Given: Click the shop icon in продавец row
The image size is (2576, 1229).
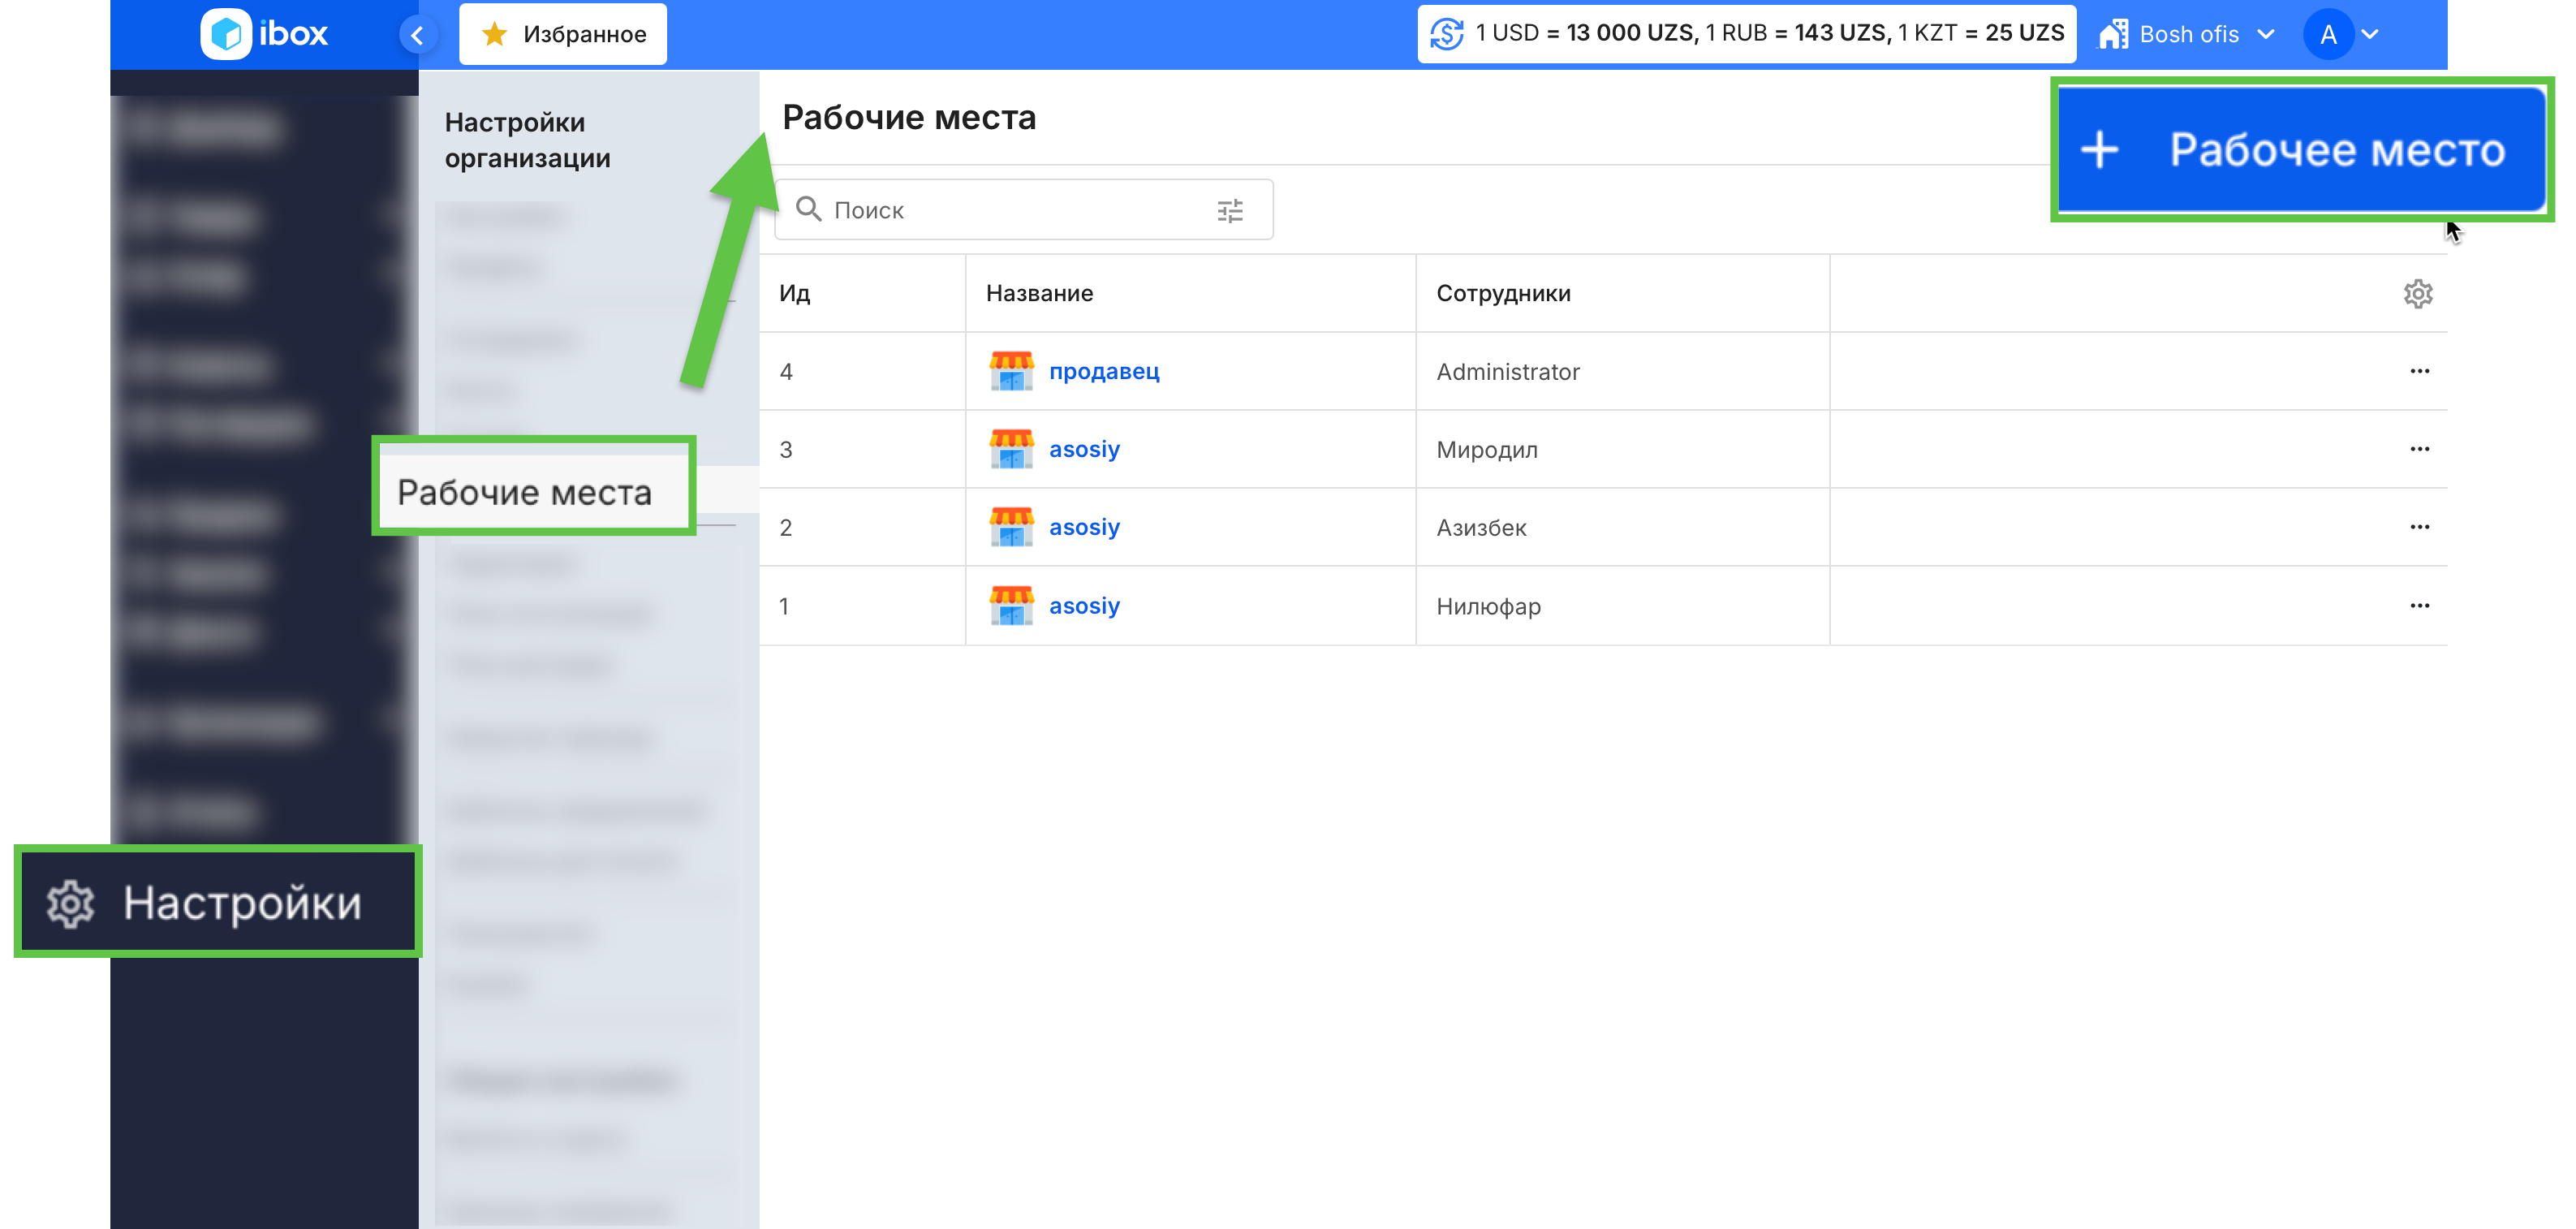Looking at the screenshot, I should pos(1011,371).
